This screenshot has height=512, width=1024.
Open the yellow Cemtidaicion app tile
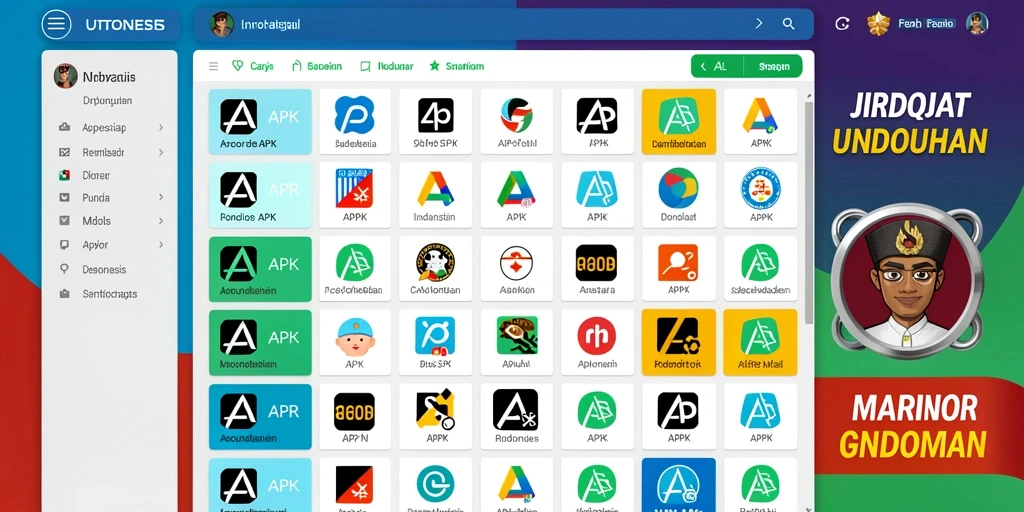coord(679,121)
